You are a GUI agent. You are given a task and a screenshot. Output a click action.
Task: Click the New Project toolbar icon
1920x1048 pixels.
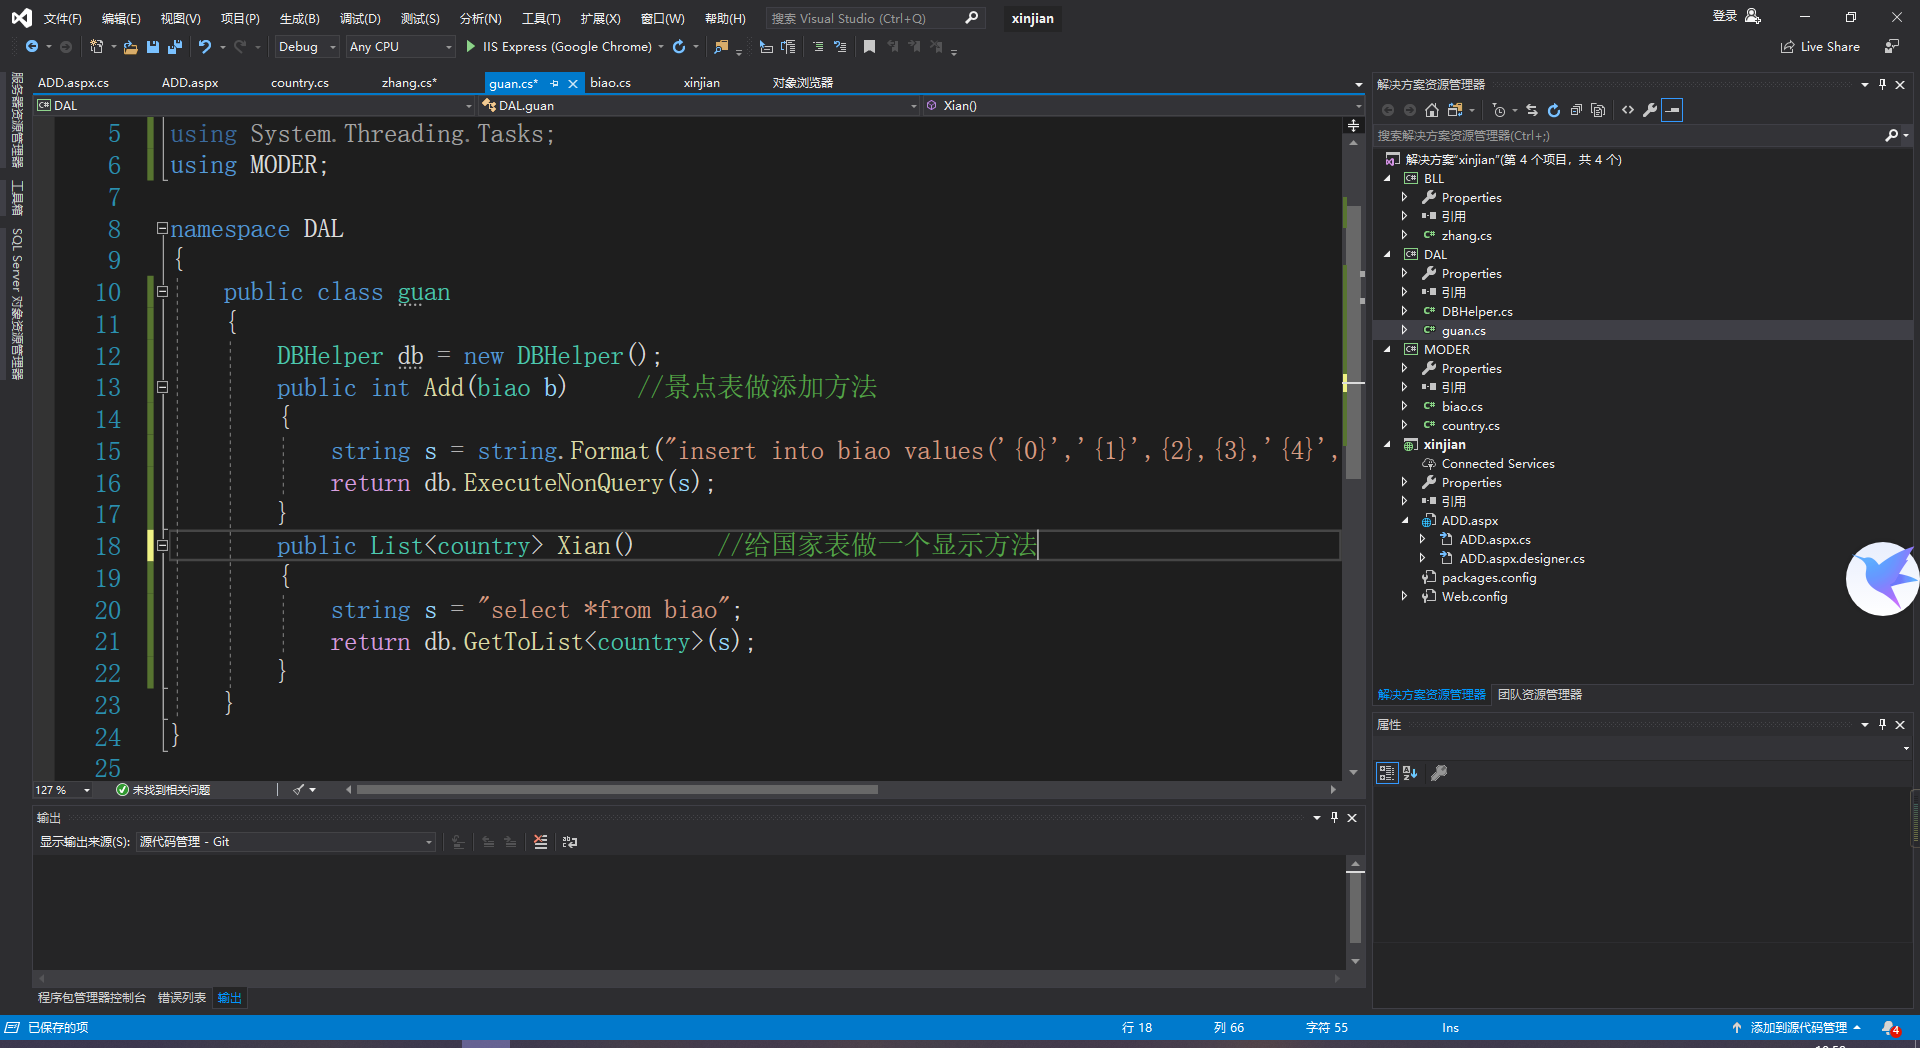(x=97, y=47)
